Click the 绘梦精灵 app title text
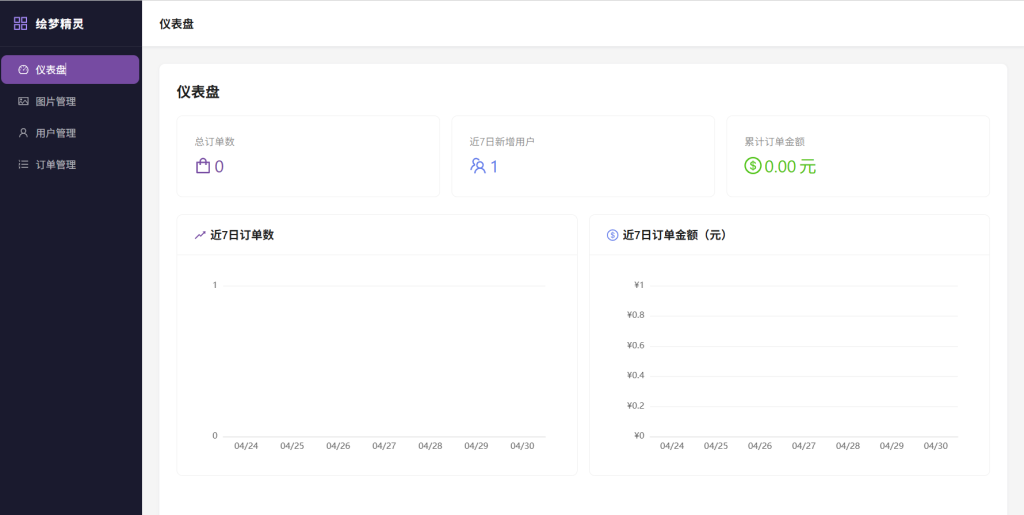This screenshot has height=515, width=1024. pyautogui.click(x=60, y=23)
